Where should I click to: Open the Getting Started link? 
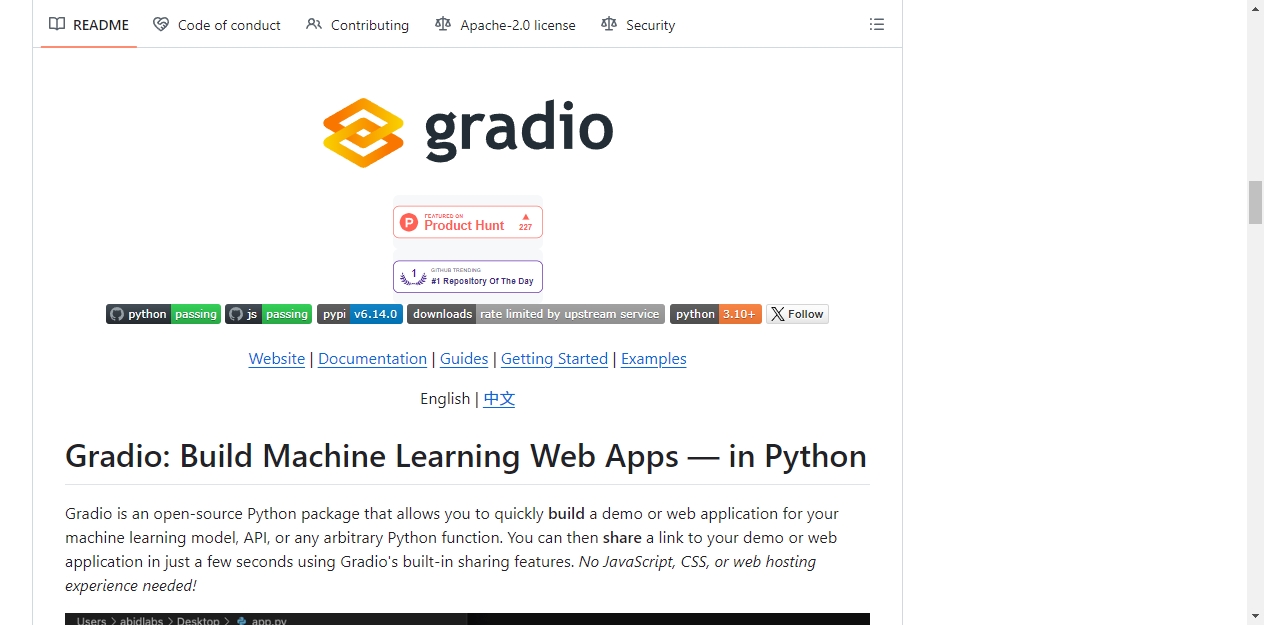pyautogui.click(x=554, y=359)
